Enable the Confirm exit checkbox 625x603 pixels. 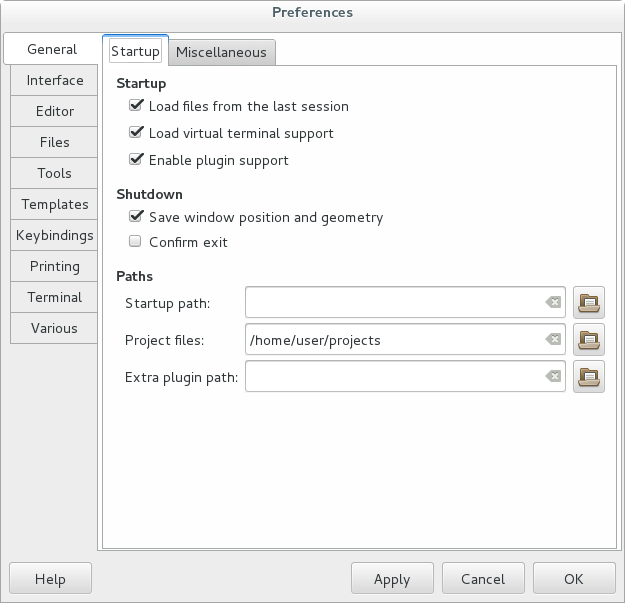(x=136, y=242)
